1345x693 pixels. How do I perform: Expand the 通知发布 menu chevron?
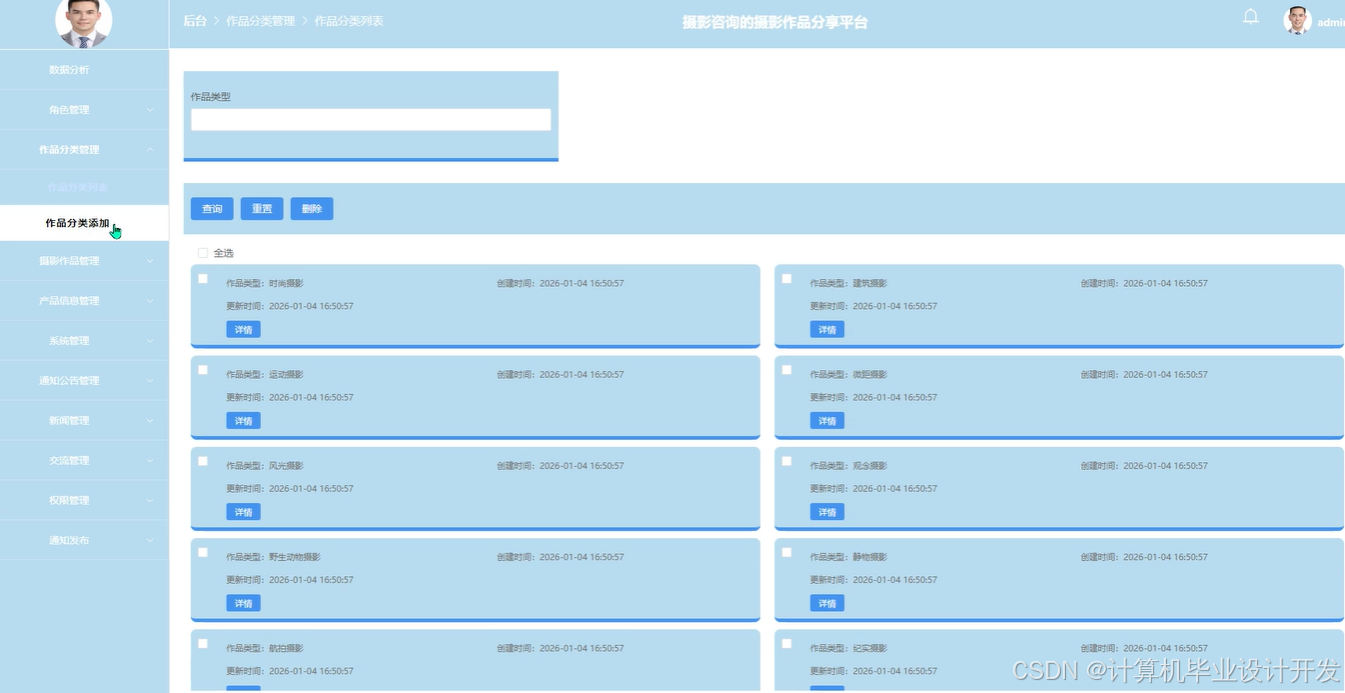[x=150, y=541]
